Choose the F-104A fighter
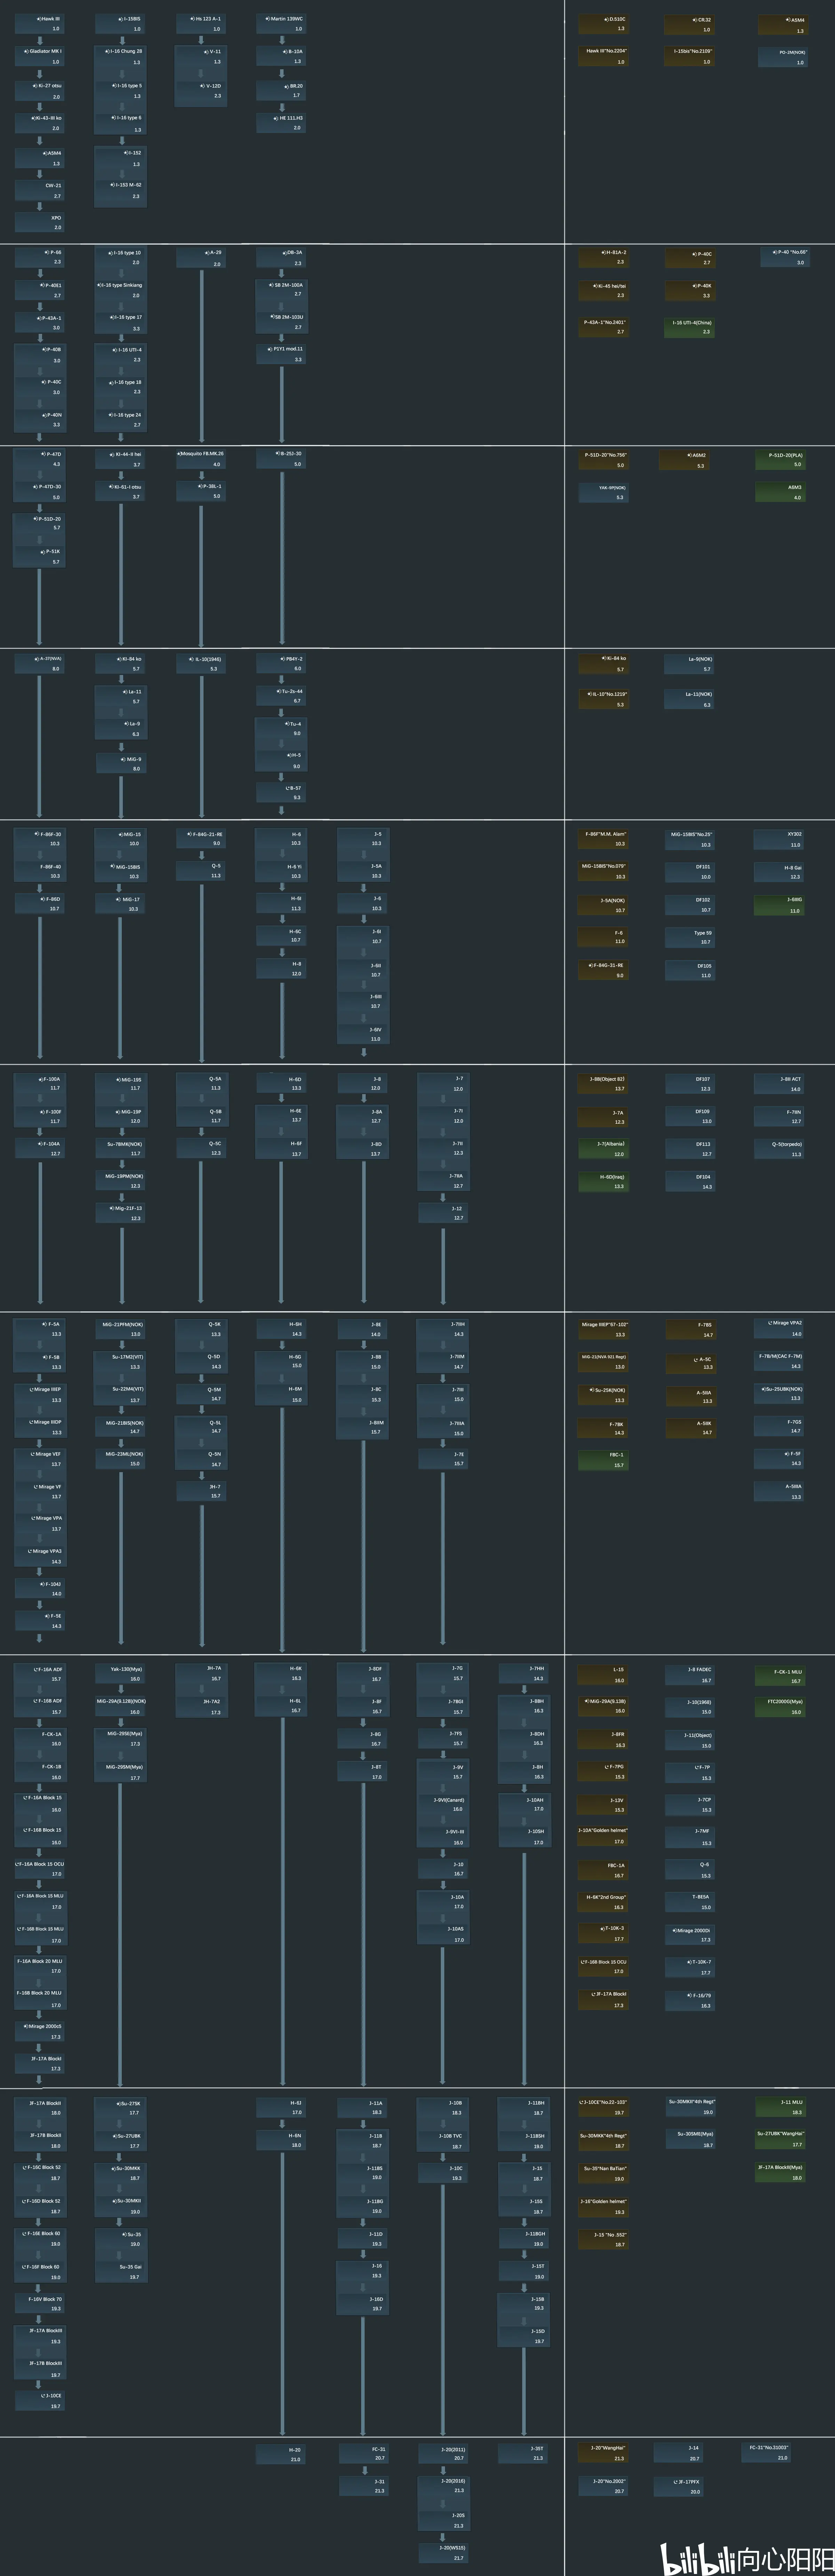This screenshot has height=2576, width=835. [x=40, y=1148]
